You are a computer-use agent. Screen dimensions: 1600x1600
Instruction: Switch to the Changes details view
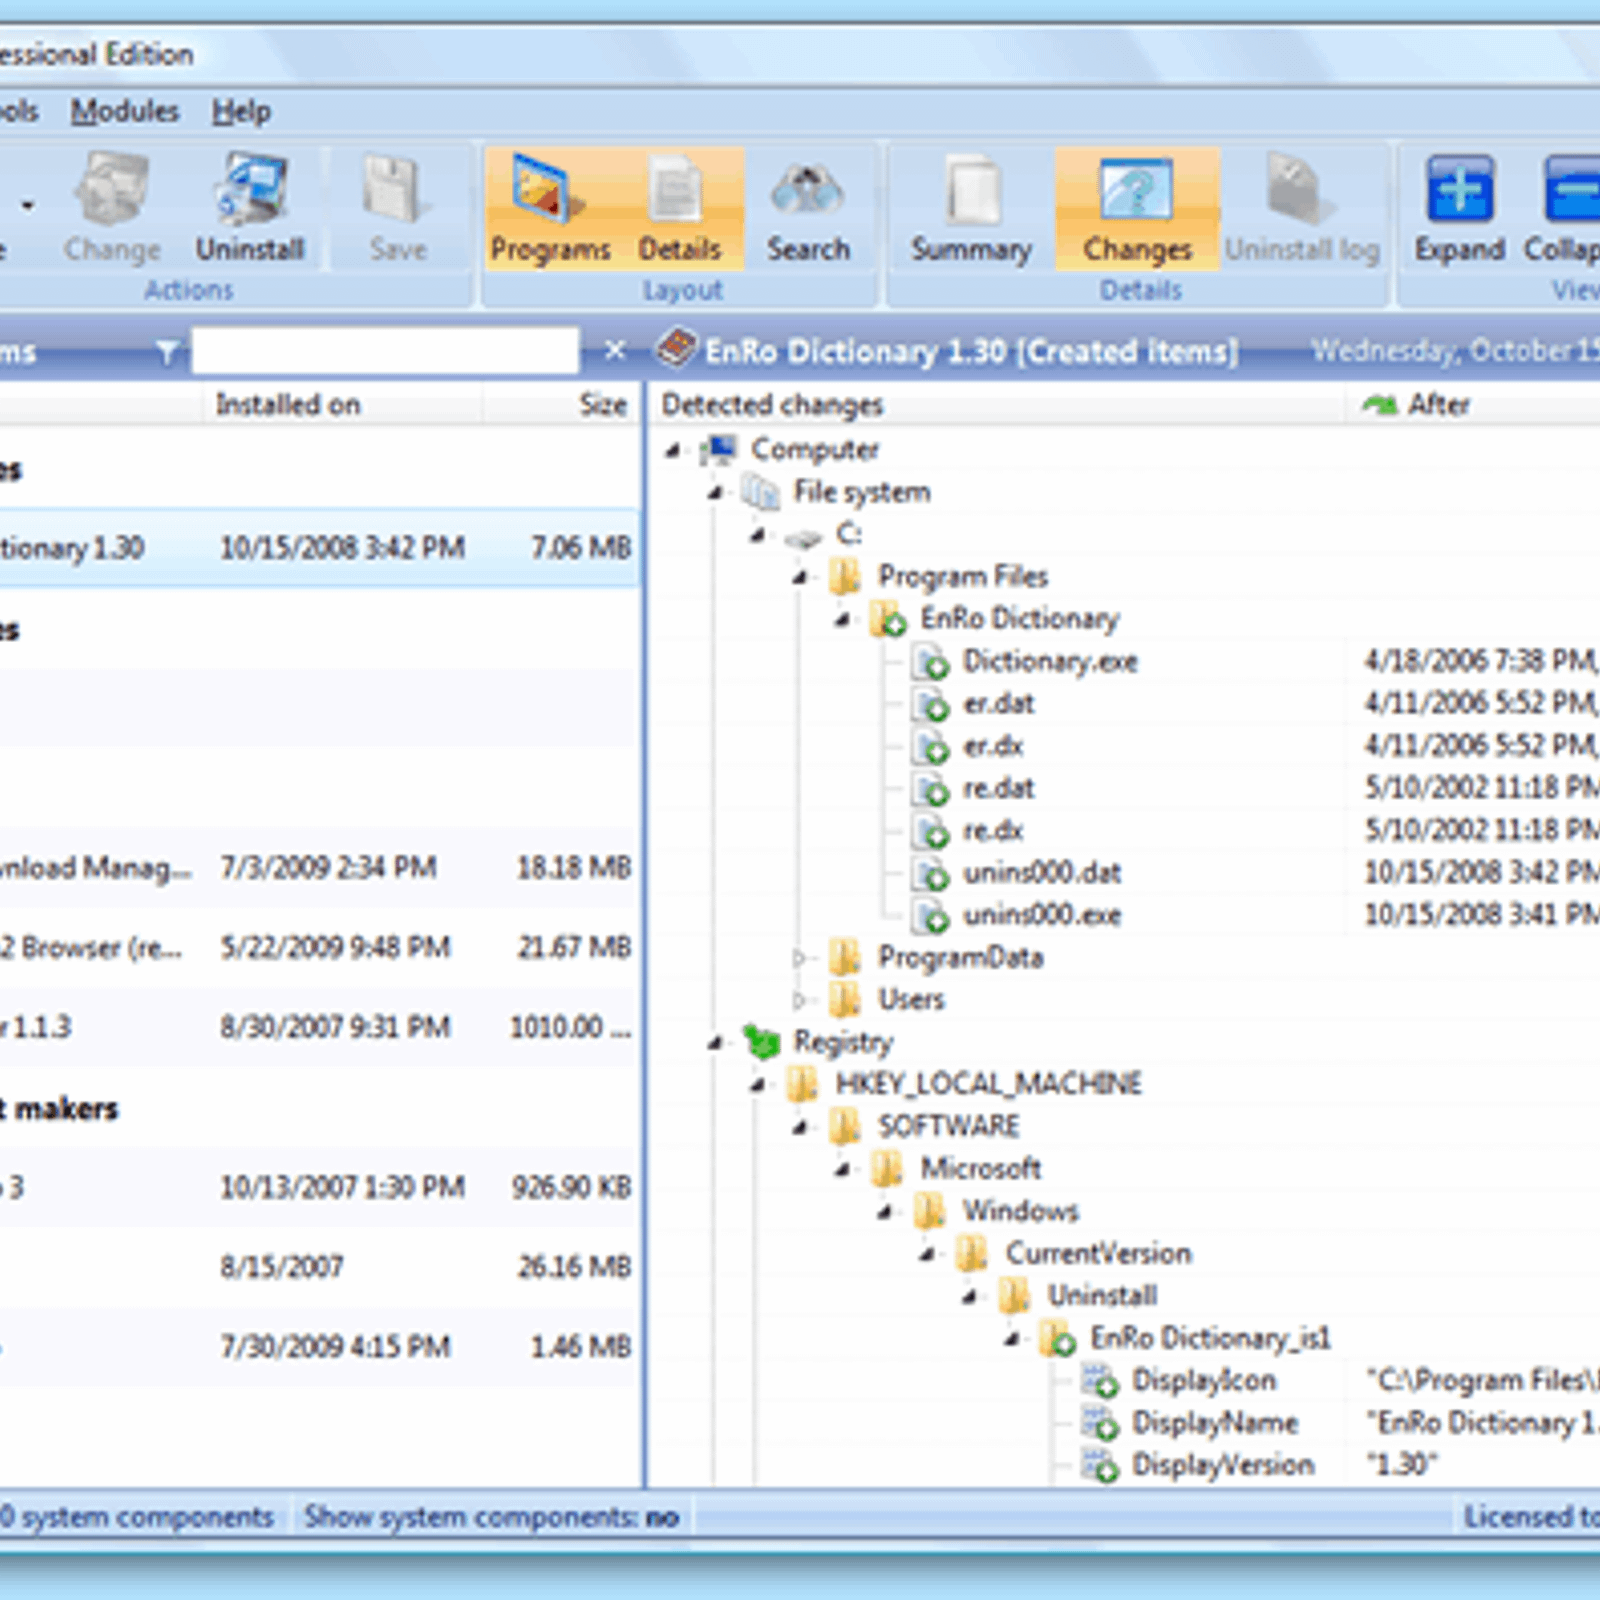click(1137, 209)
